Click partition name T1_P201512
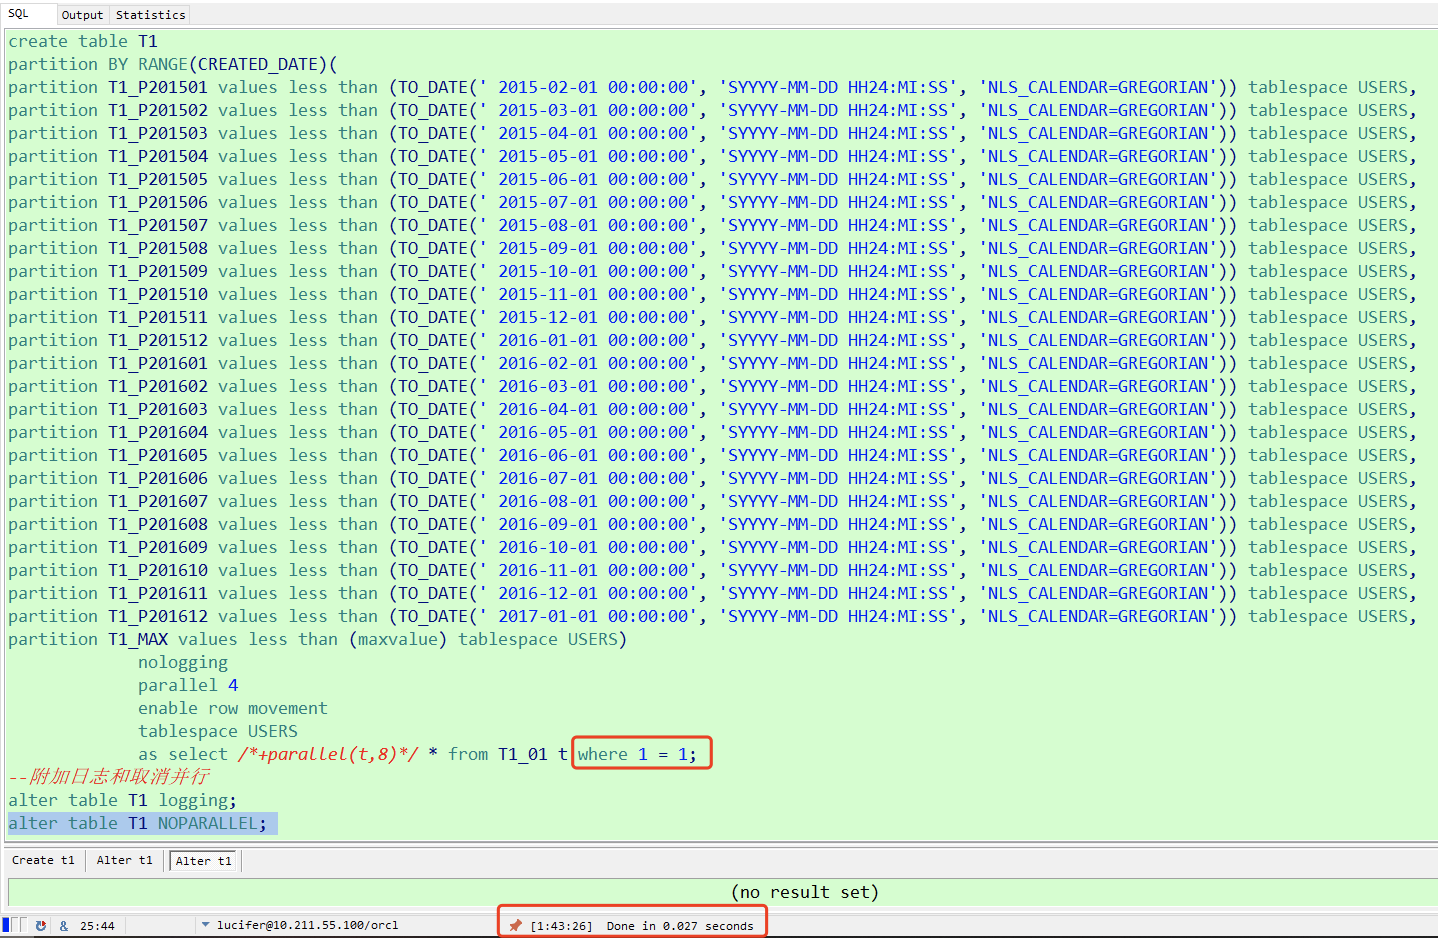 tap(158, 340)
